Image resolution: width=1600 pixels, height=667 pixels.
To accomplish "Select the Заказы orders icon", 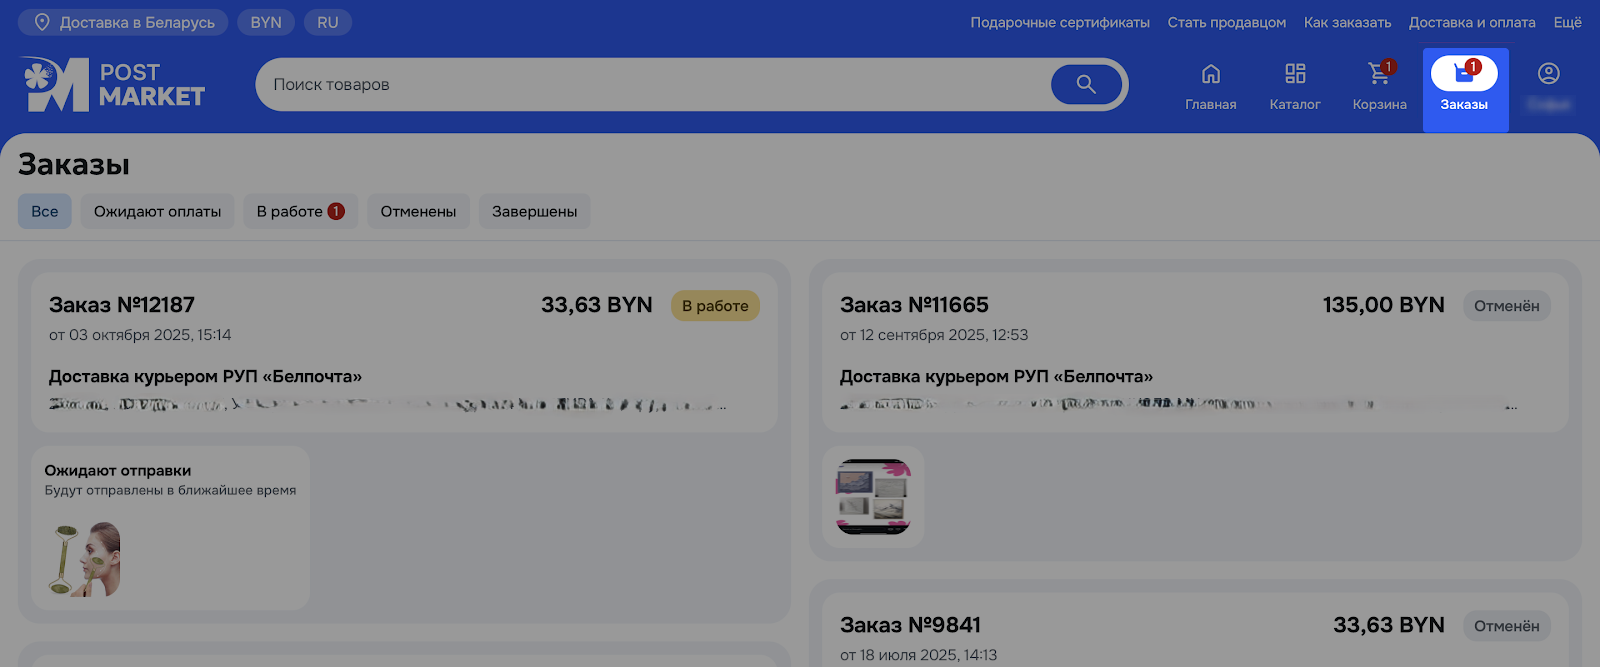I will (x=1464, y=75).
